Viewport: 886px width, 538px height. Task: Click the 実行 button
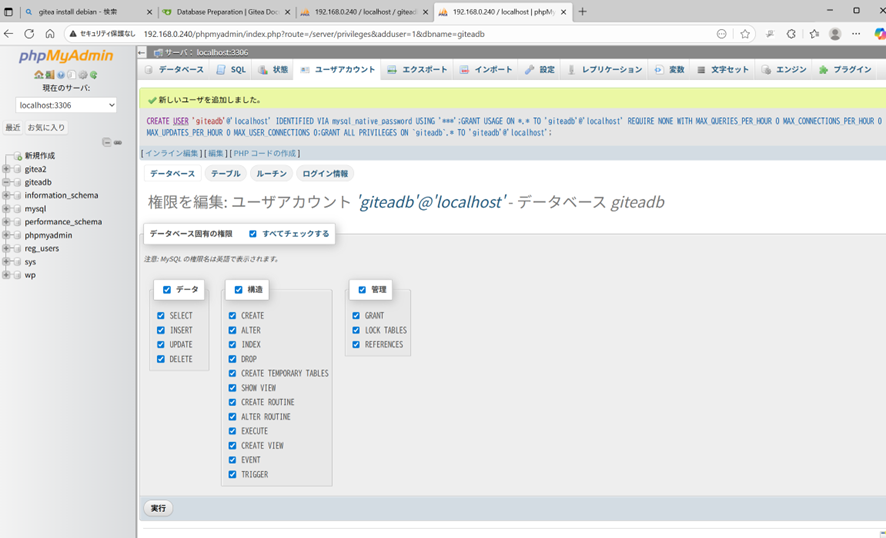pyautogui.click(x=158, y=509)
